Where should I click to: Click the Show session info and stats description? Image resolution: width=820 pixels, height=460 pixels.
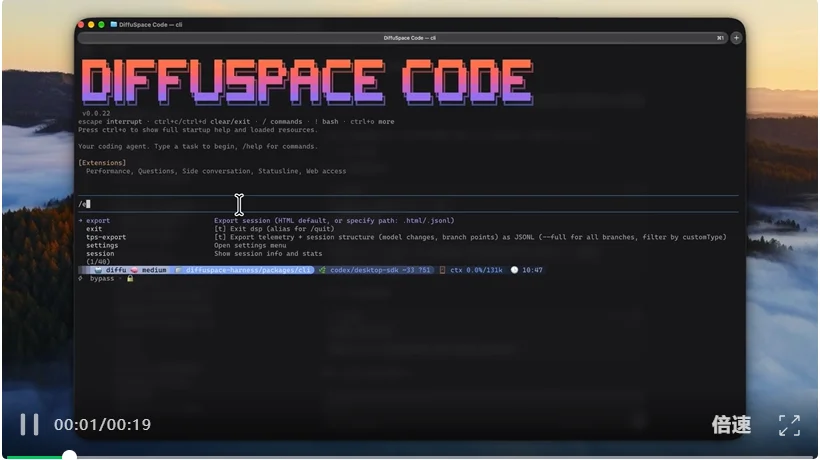[x=268, y=254]
